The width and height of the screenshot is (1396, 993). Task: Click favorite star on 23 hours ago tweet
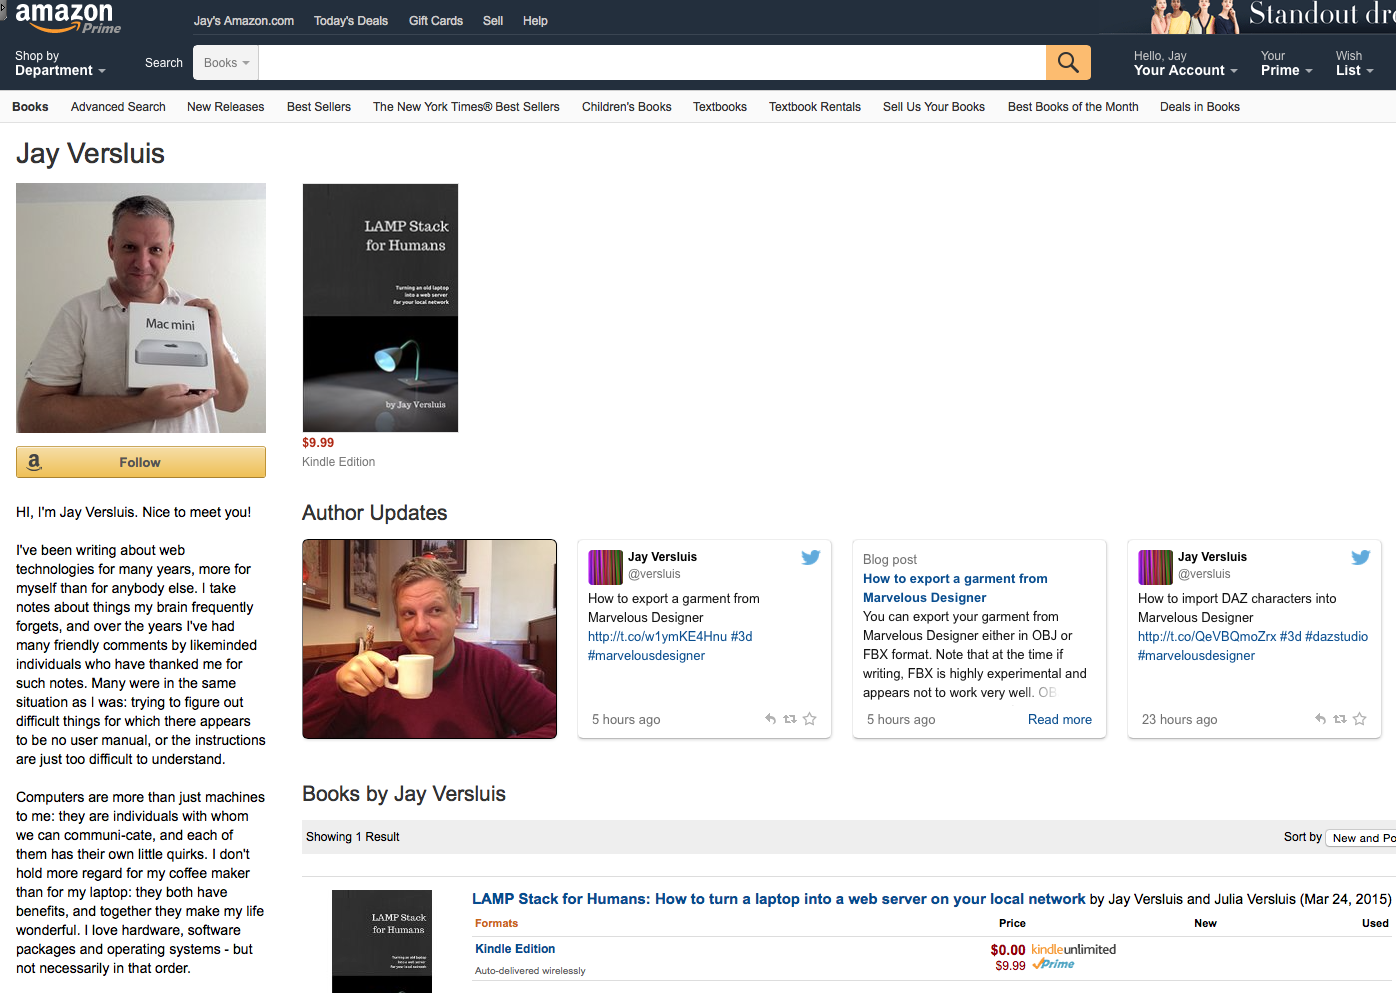click(1360, 719)
